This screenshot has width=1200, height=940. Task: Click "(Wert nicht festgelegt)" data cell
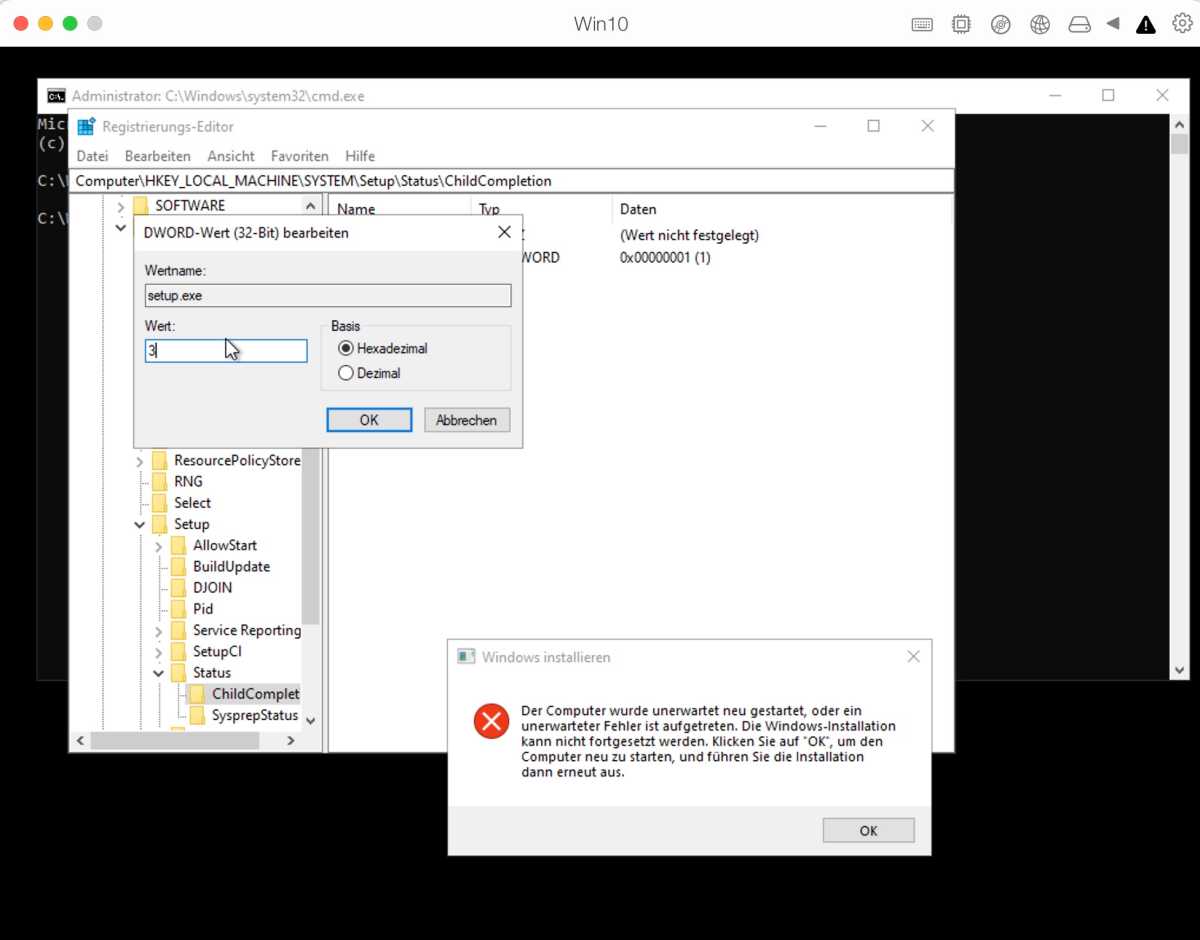689,235
